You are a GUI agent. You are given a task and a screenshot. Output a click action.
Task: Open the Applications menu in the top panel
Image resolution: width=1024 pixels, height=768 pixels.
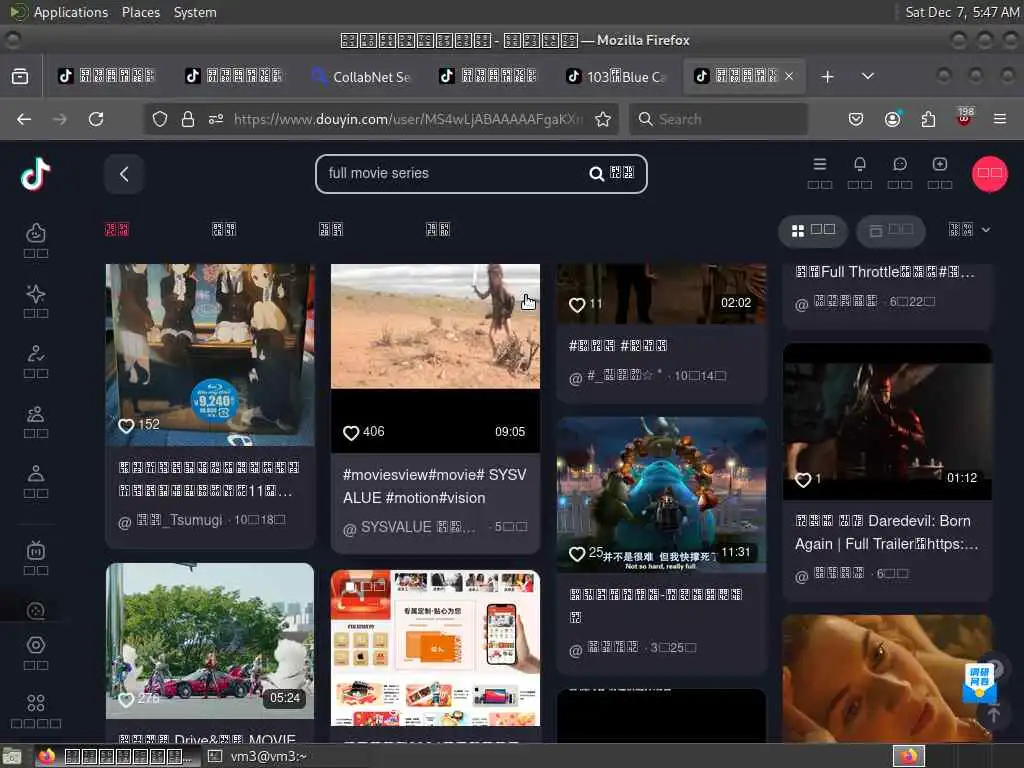click(x=71, y=12)
